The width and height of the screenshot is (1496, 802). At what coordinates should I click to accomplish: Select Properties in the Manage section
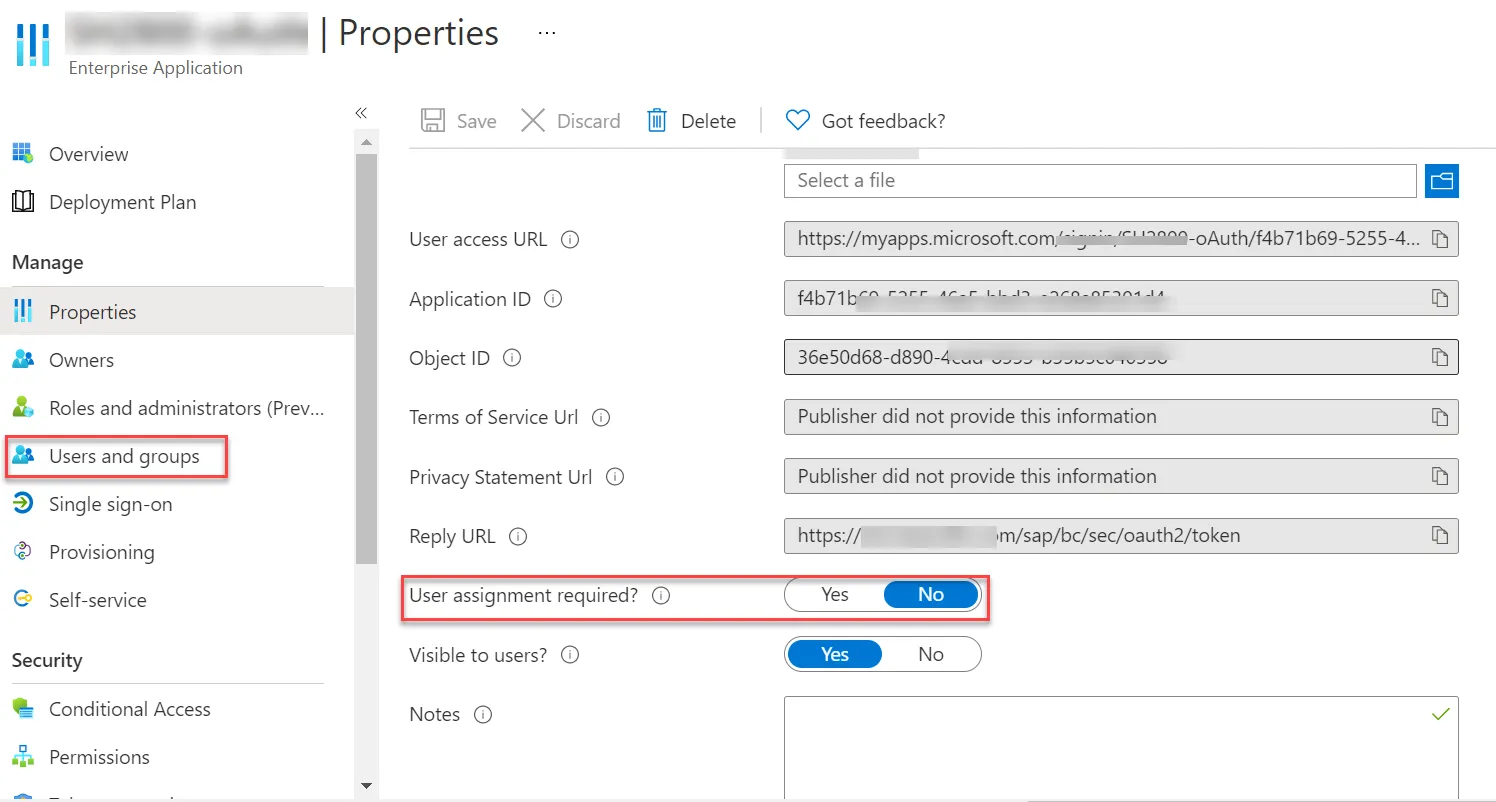(177, 312)
